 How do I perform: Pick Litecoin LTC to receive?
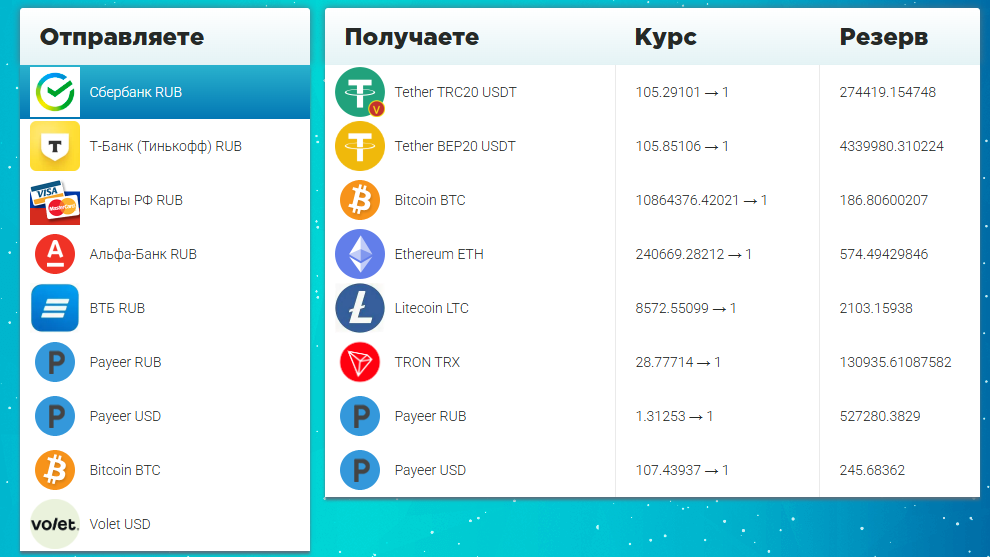click(x=431, y=308)
